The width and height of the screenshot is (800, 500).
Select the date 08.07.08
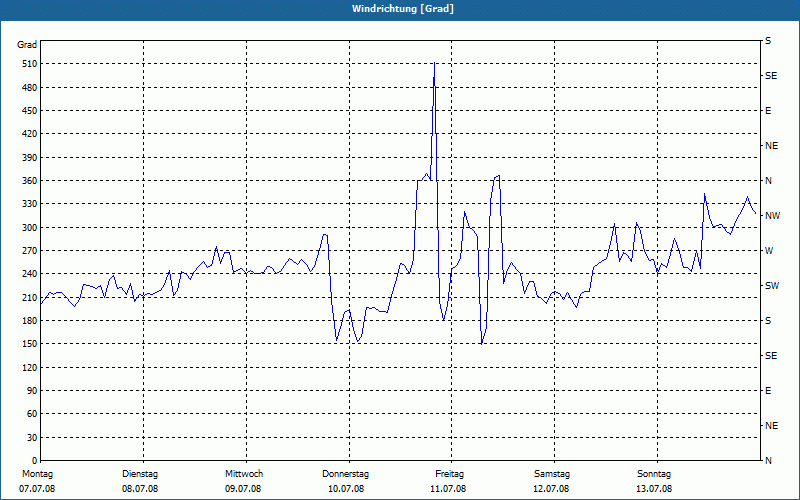click(140, 489)
